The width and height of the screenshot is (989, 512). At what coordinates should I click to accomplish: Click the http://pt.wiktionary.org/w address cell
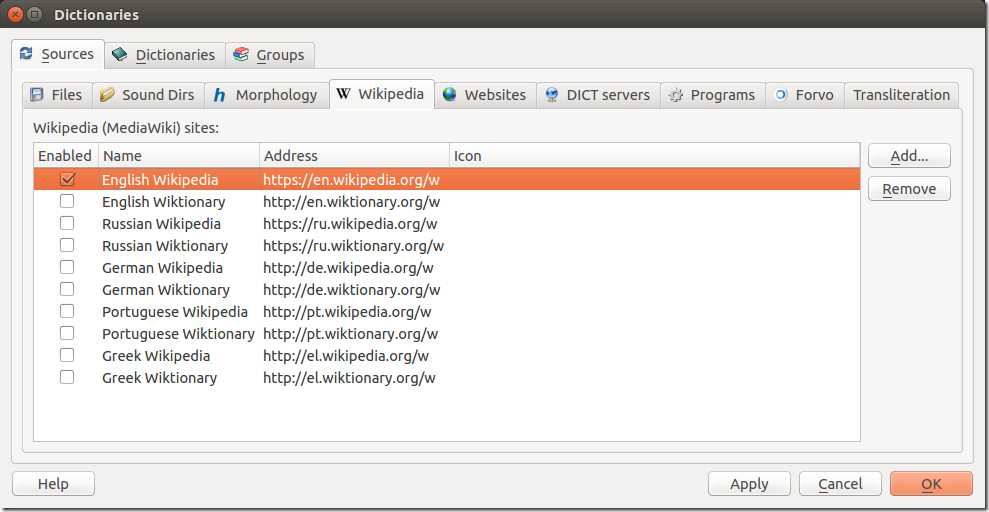[x=354, y=333]
